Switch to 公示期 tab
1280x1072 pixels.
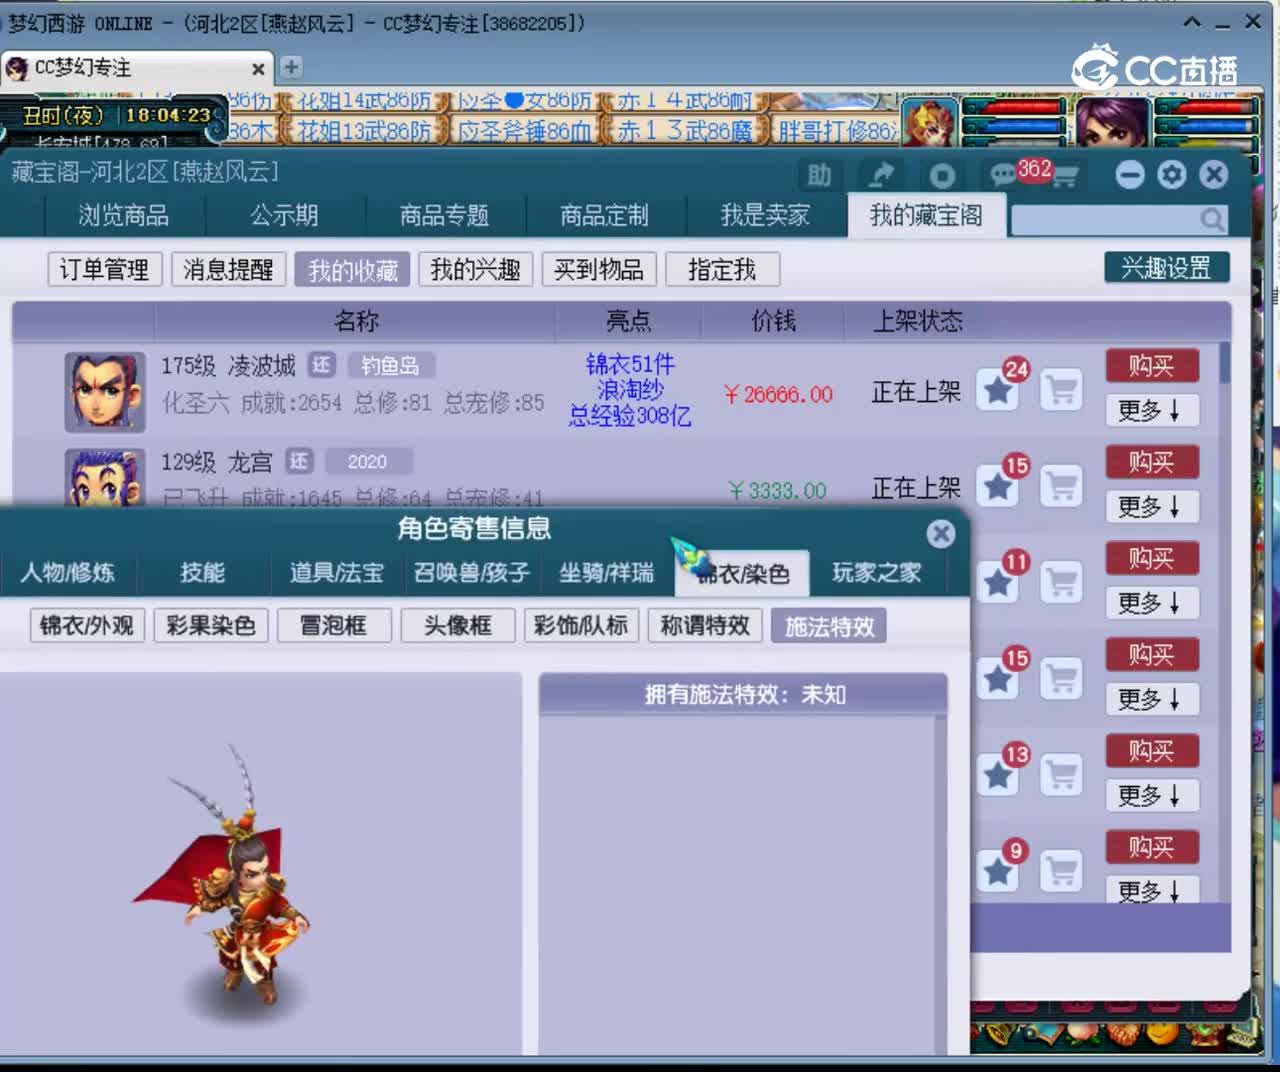pyautogui.click(x=285, y=215)
